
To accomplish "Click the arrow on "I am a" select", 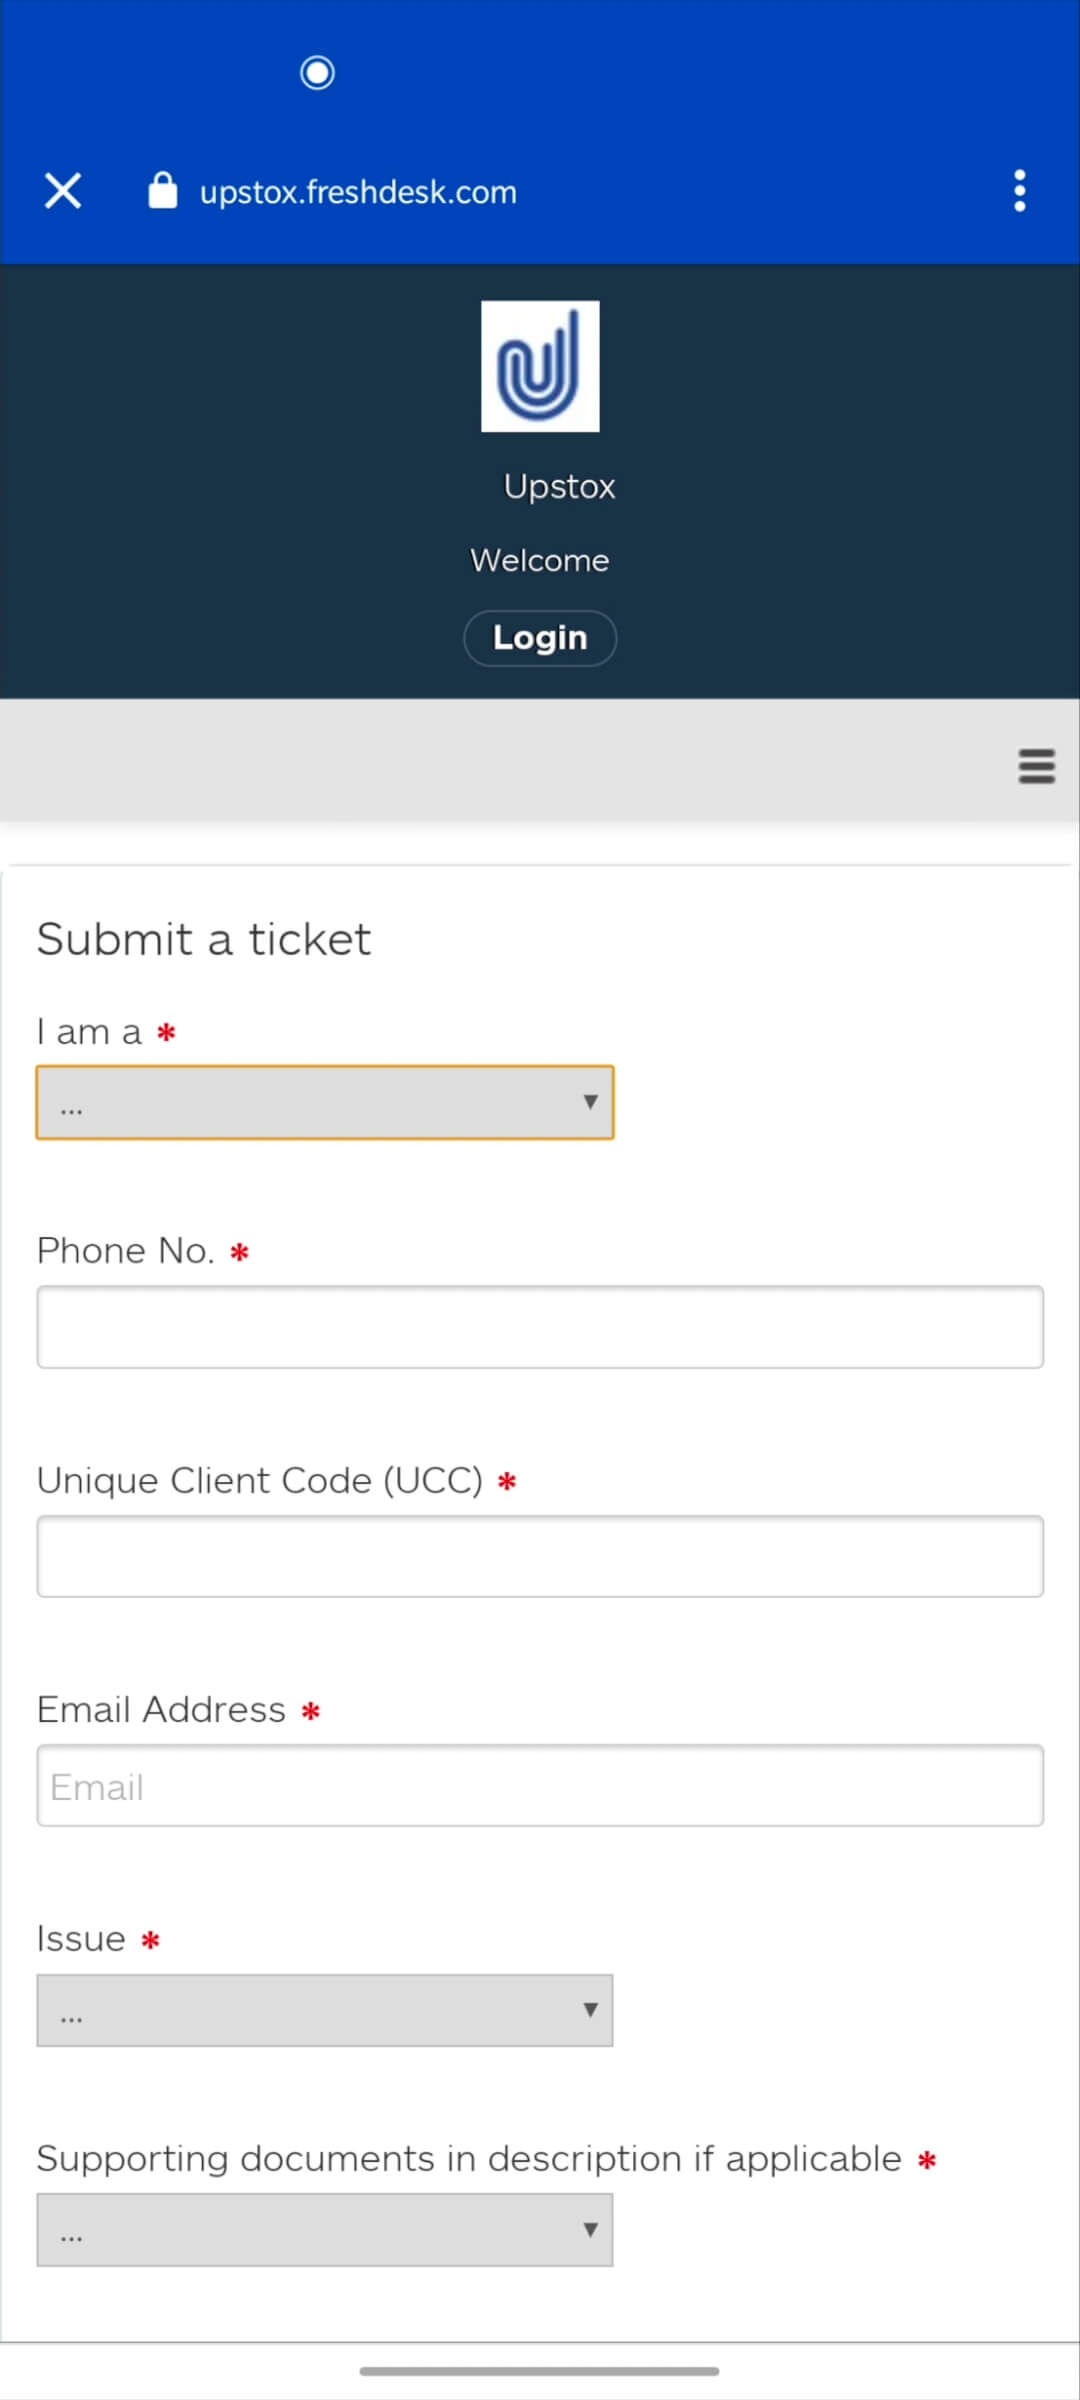I will pyautogui.click(x=590, y=1102).
